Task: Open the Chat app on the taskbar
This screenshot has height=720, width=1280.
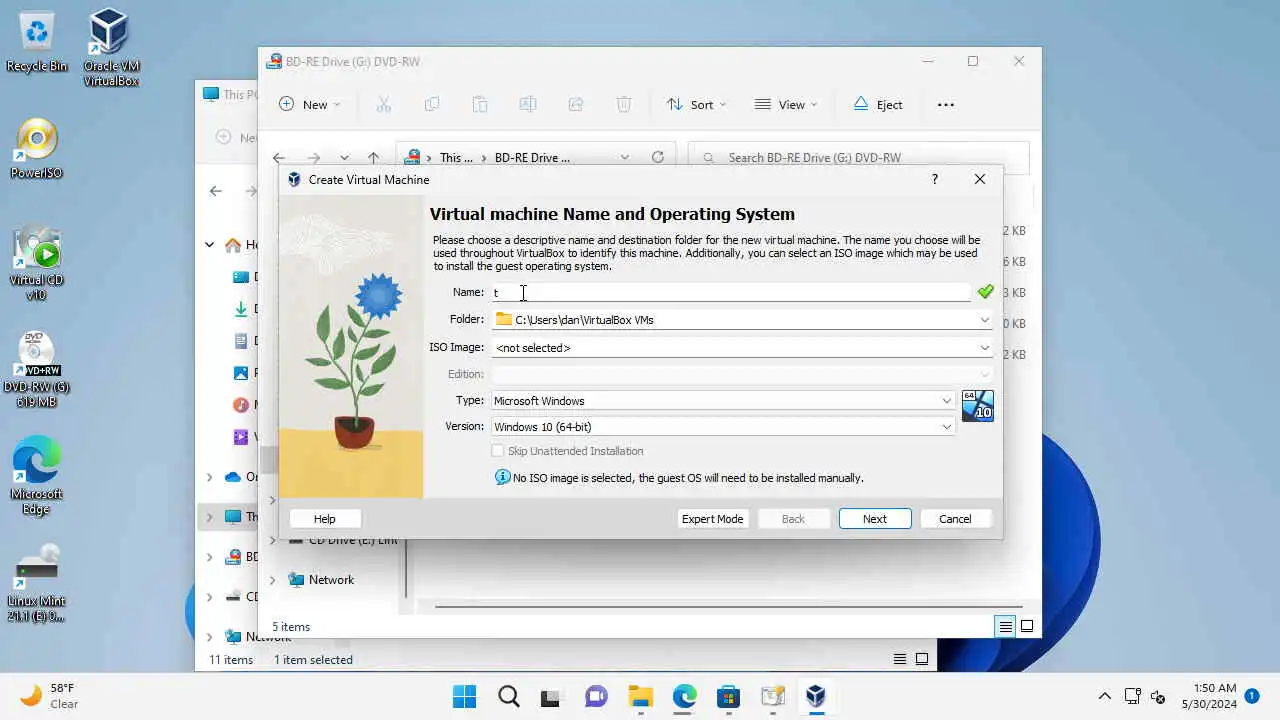Action: point(596,696)
